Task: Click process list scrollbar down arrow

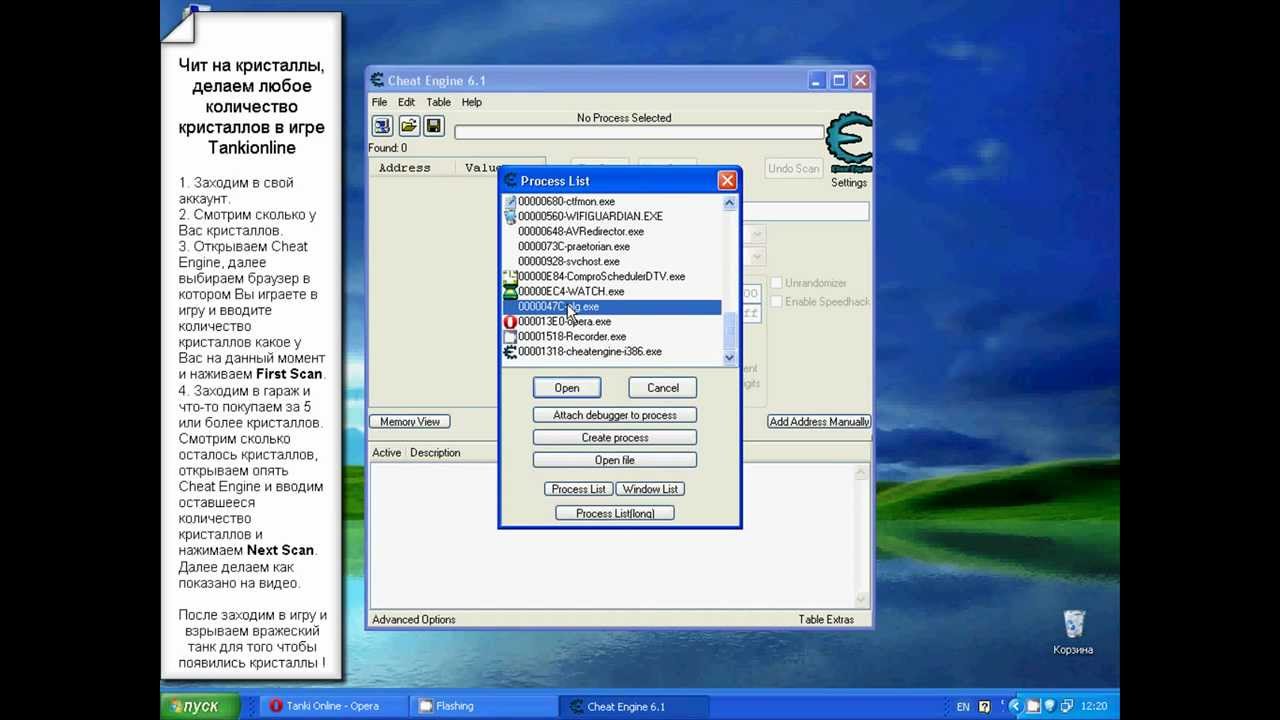Action: click(x=729, y=357)
